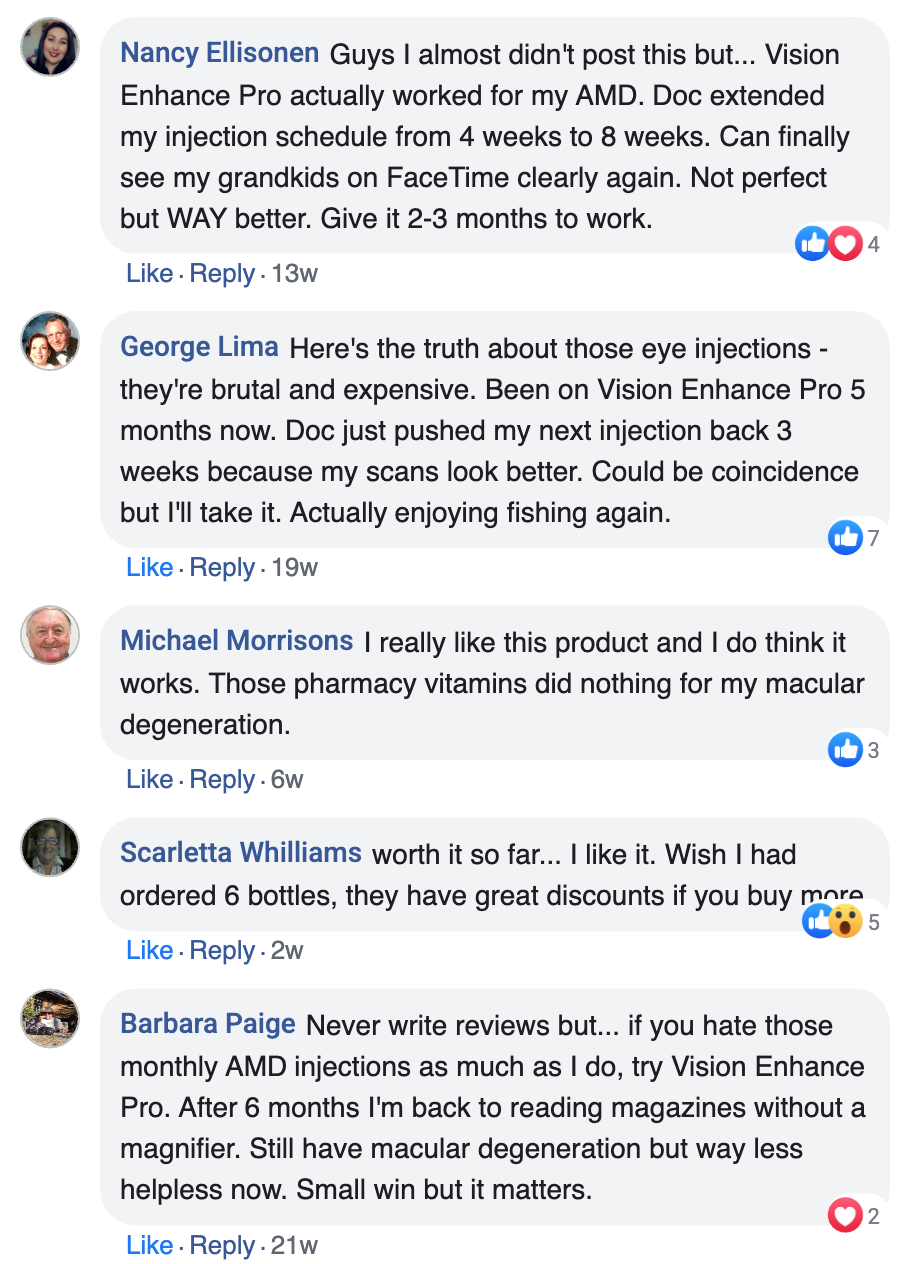Reply to Scarletta Whilliams' comment
Screen dimensions: 909x1264
tap(222, 950)
